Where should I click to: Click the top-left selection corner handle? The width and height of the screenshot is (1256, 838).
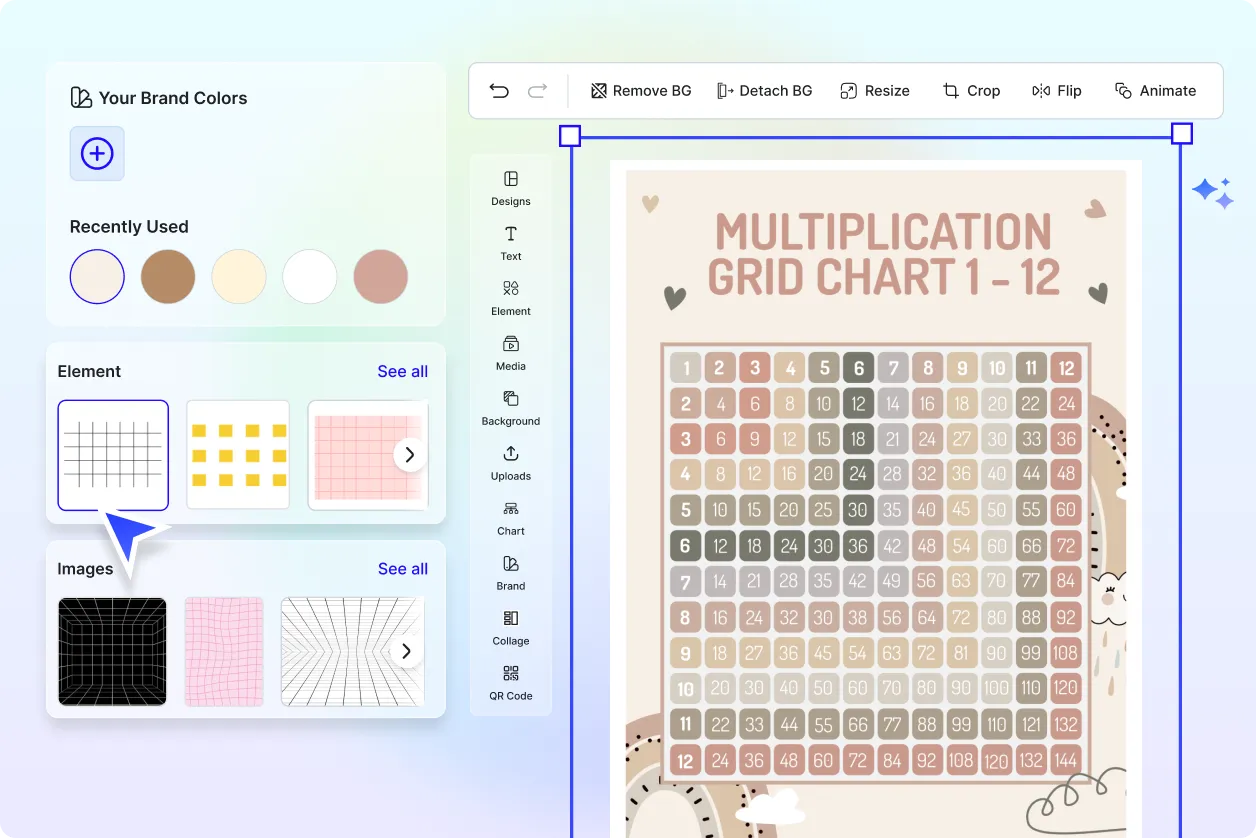point(570,135)
